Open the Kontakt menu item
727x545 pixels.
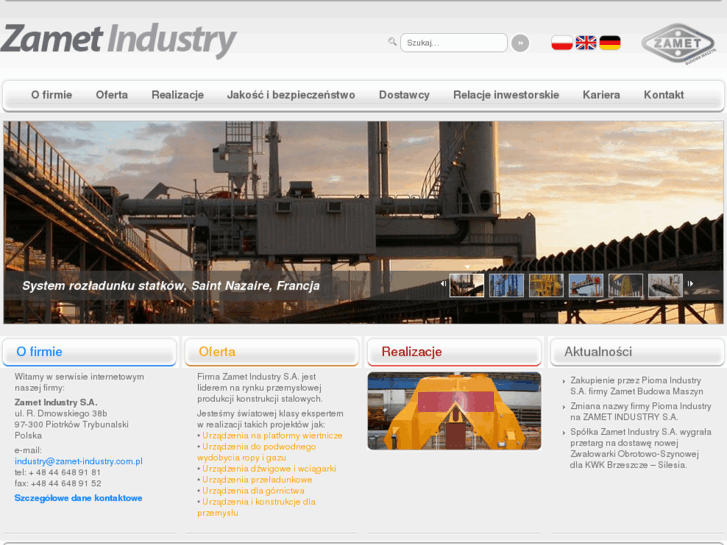click(663, 95)
